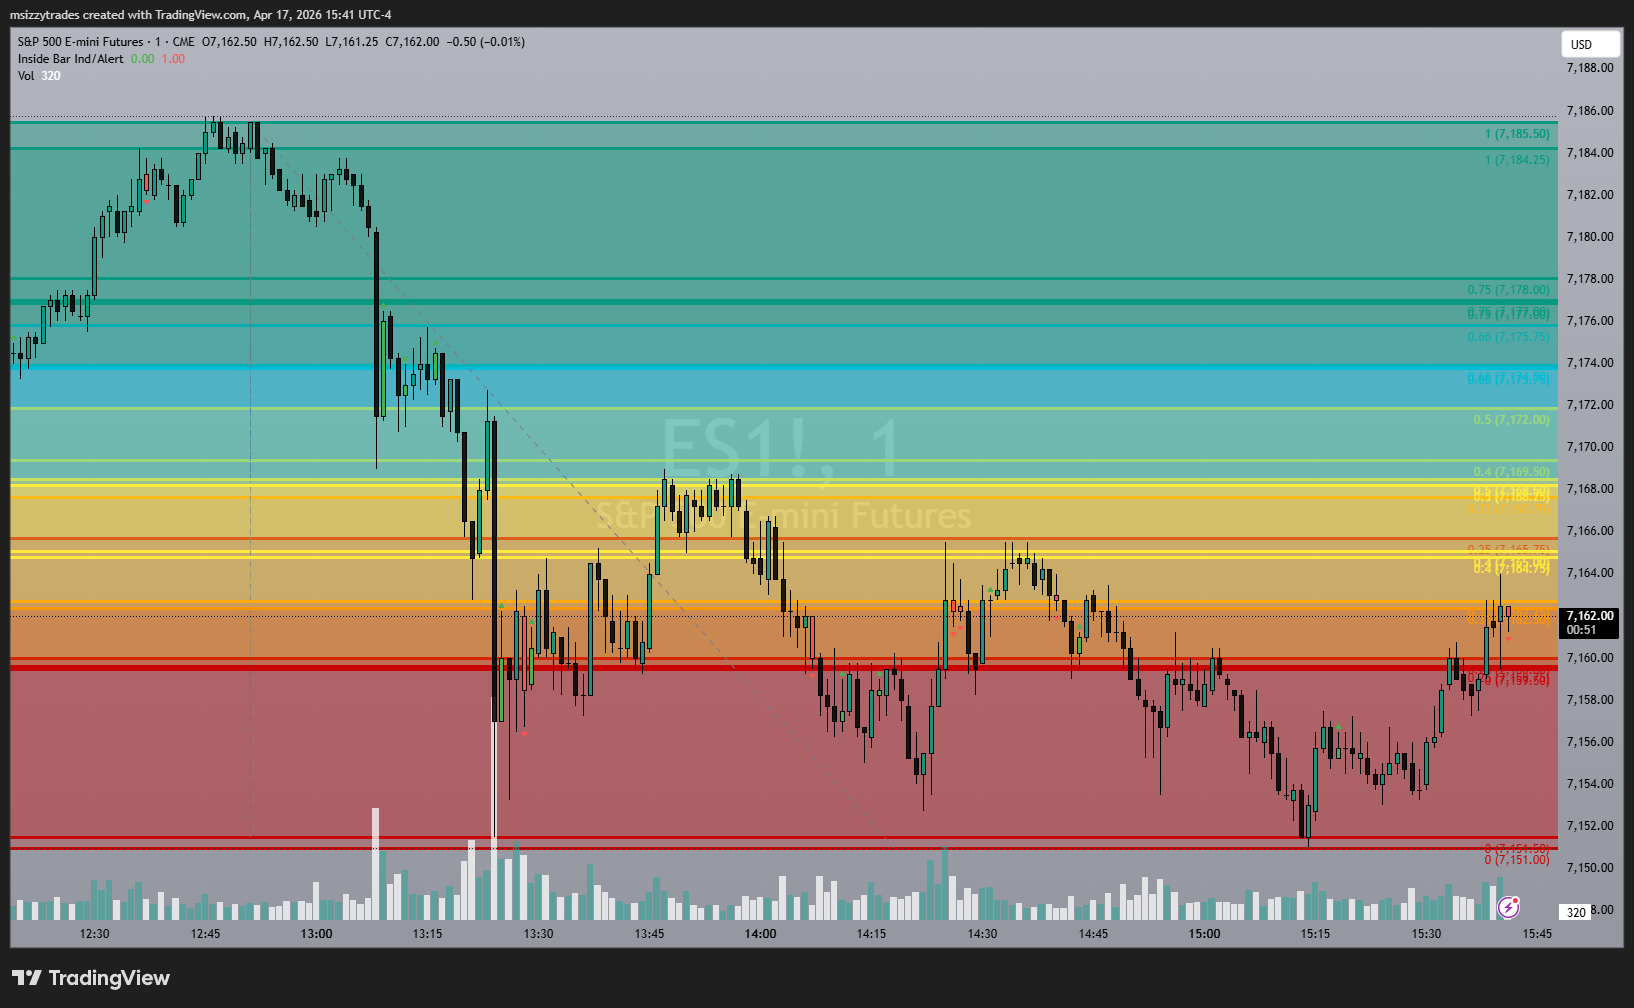Click the 7,152.00 price axis label

coord(1590,826)
